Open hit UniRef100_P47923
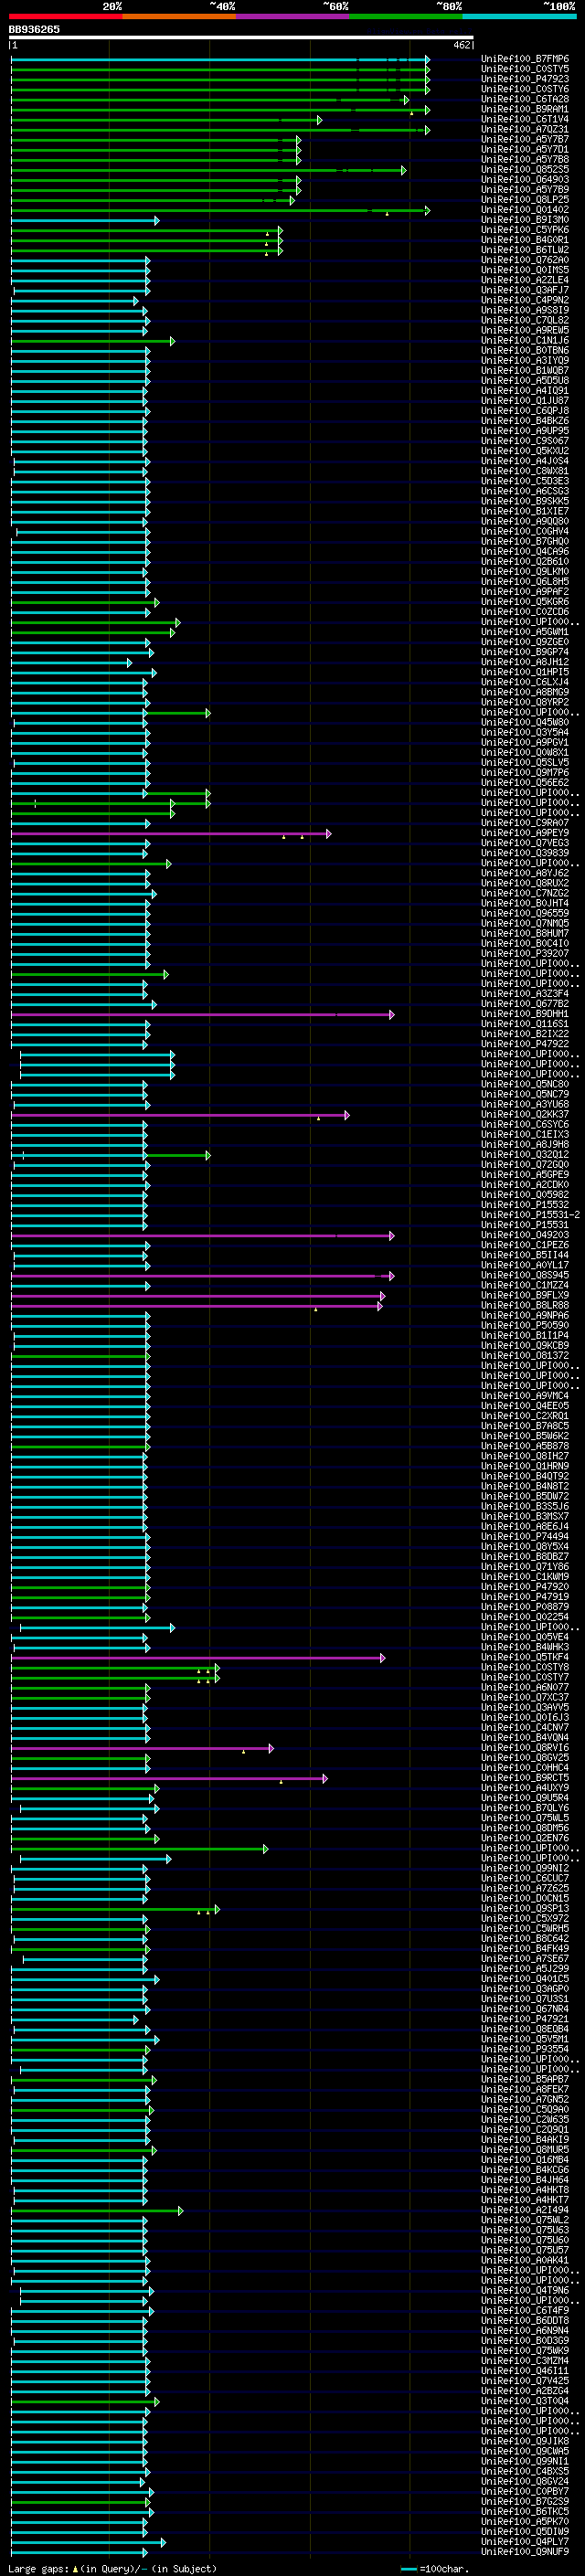Image resolution: width=585 pixels, height=2576 pixels. point(525,79)
